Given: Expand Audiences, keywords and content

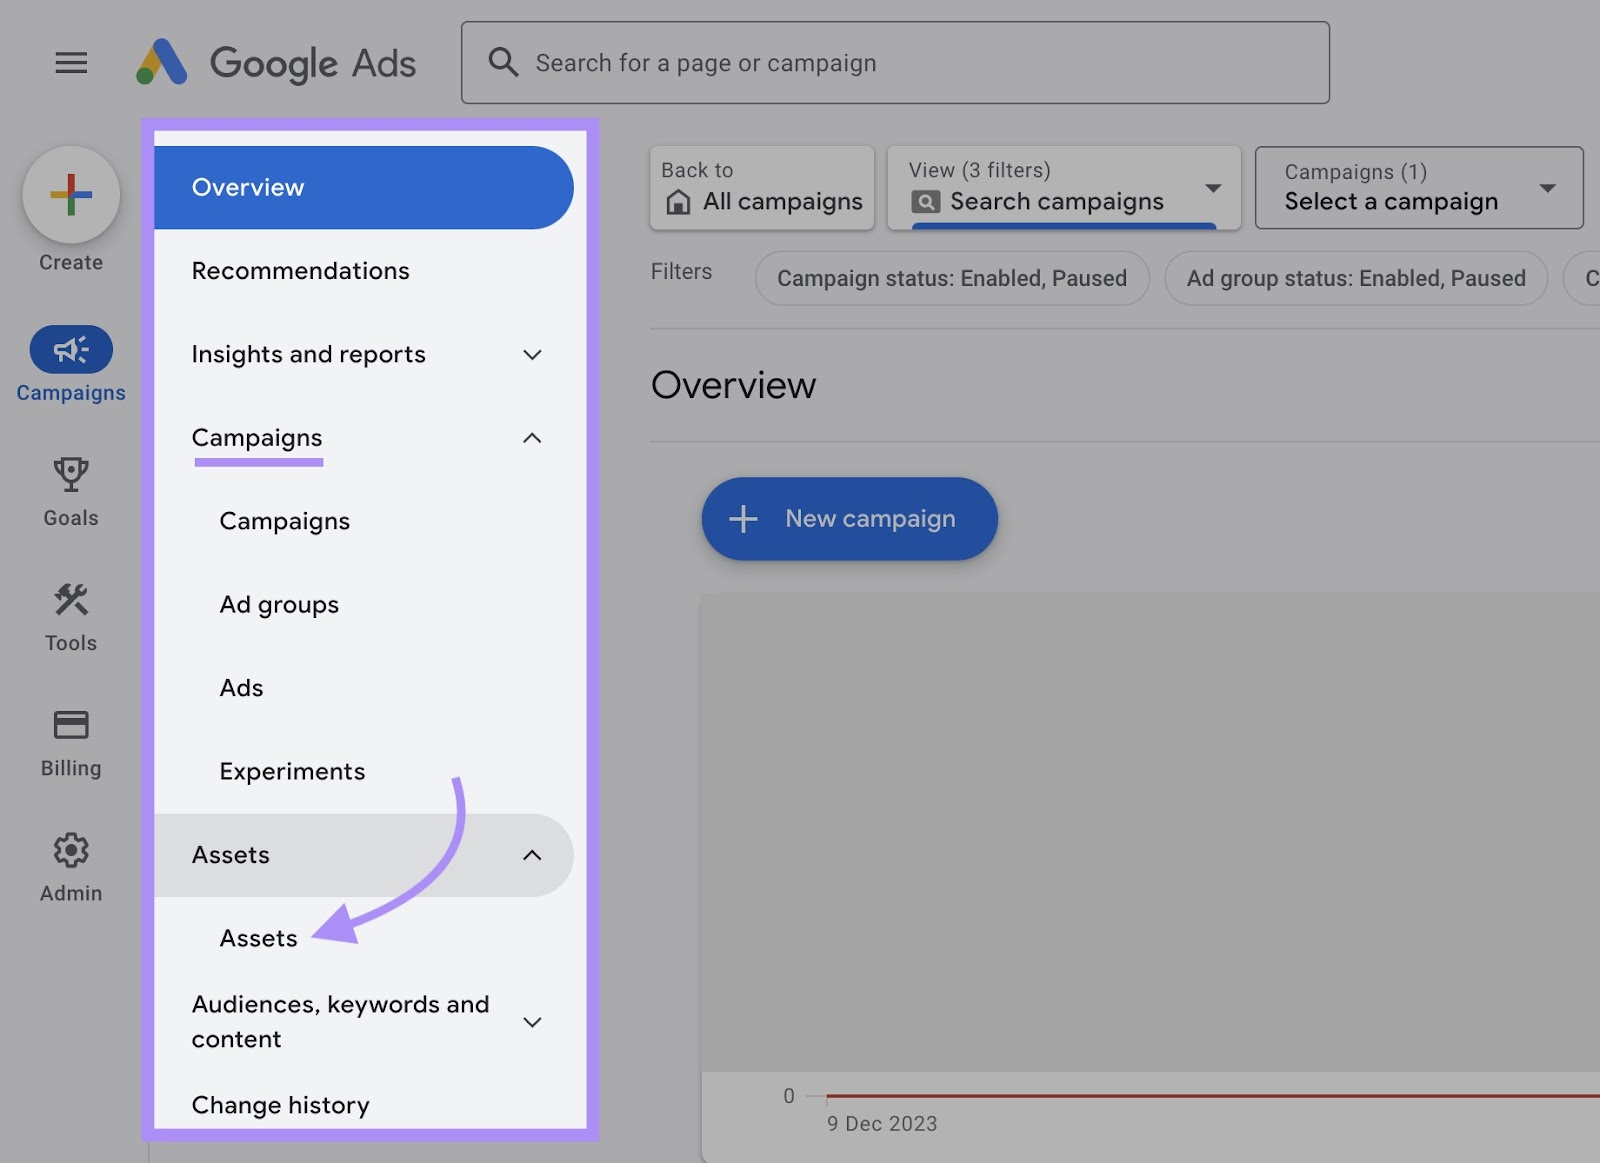Looking at the screenshot, I should click(x=533, y=1022).
